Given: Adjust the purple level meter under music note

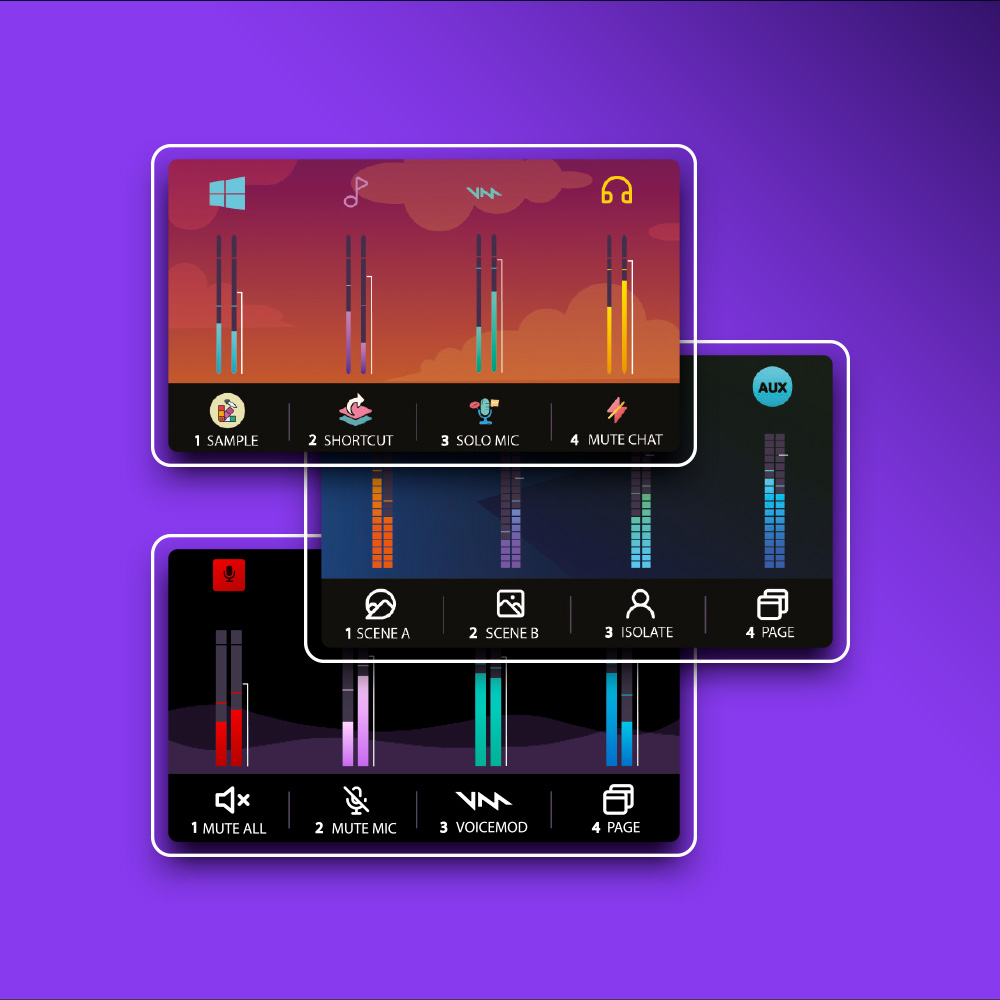Looking at the screenshot, I should [358, 304].
